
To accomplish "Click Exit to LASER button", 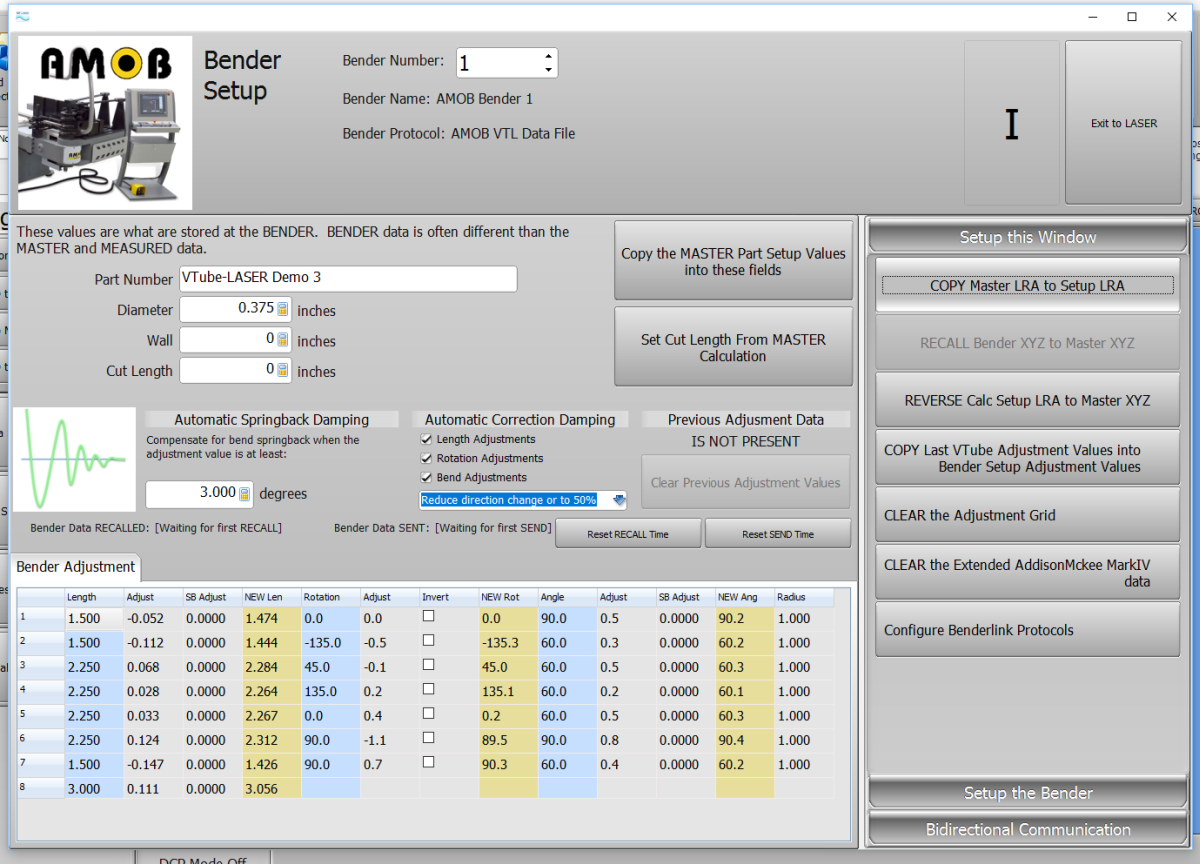I will click(x=1123, y=123).
